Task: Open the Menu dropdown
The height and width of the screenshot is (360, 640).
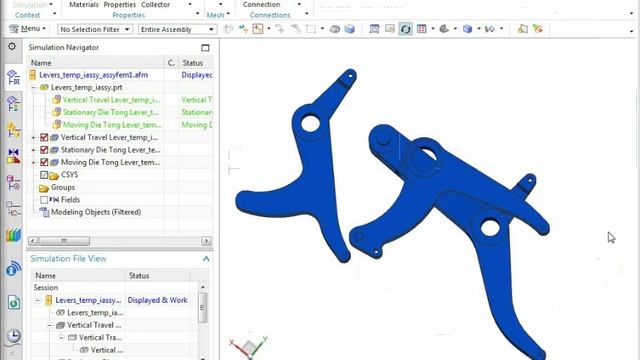Action: coord(28,29)
